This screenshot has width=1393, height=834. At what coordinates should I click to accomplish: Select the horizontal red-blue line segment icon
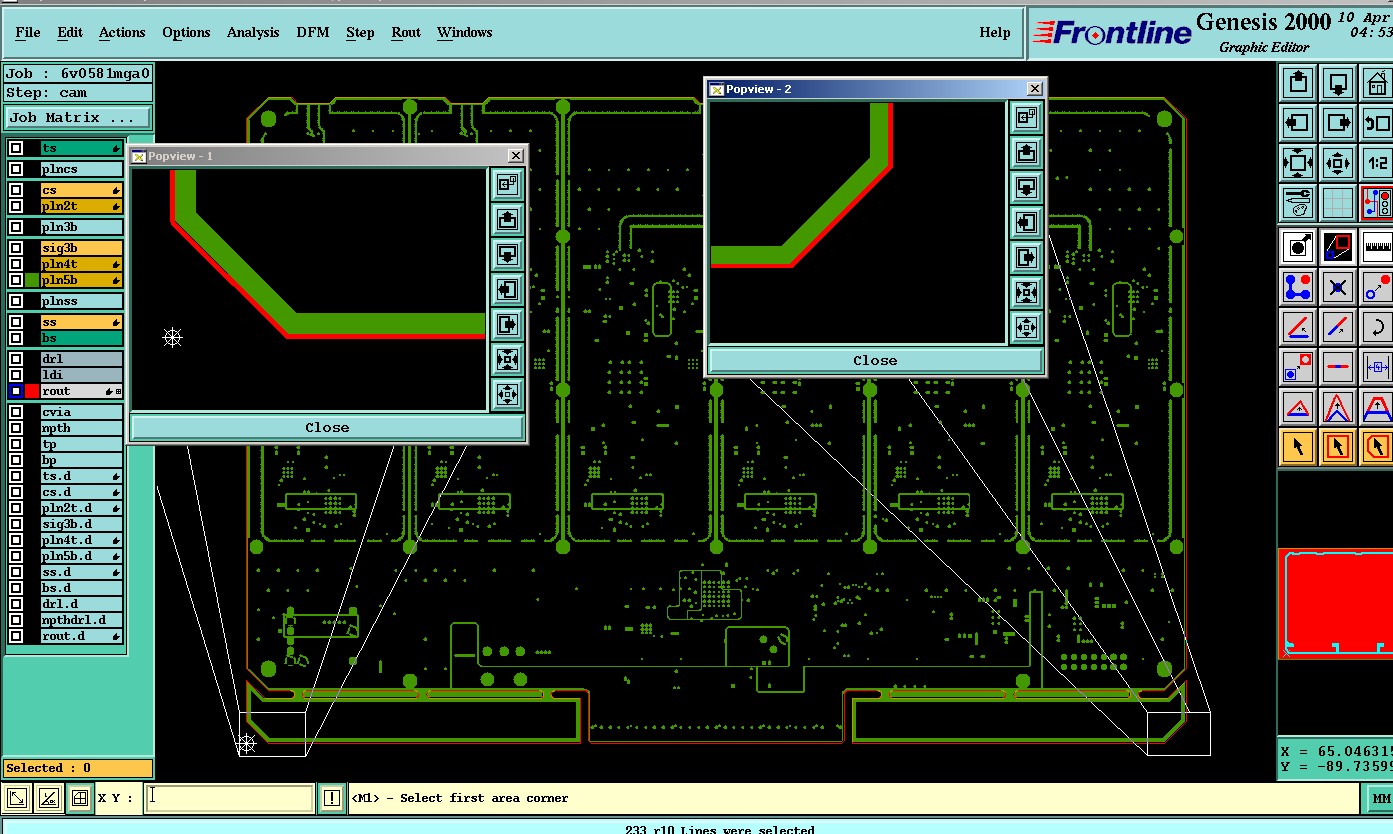[1338, 367]
